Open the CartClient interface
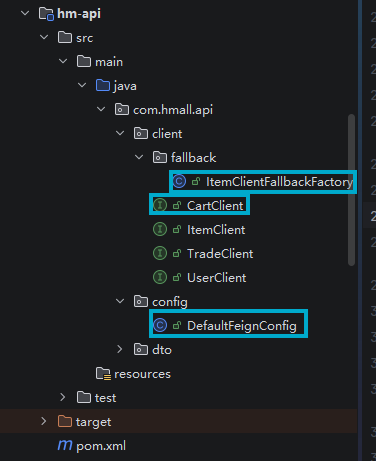This screenshot has height=461, width=376. click(215, 206)
